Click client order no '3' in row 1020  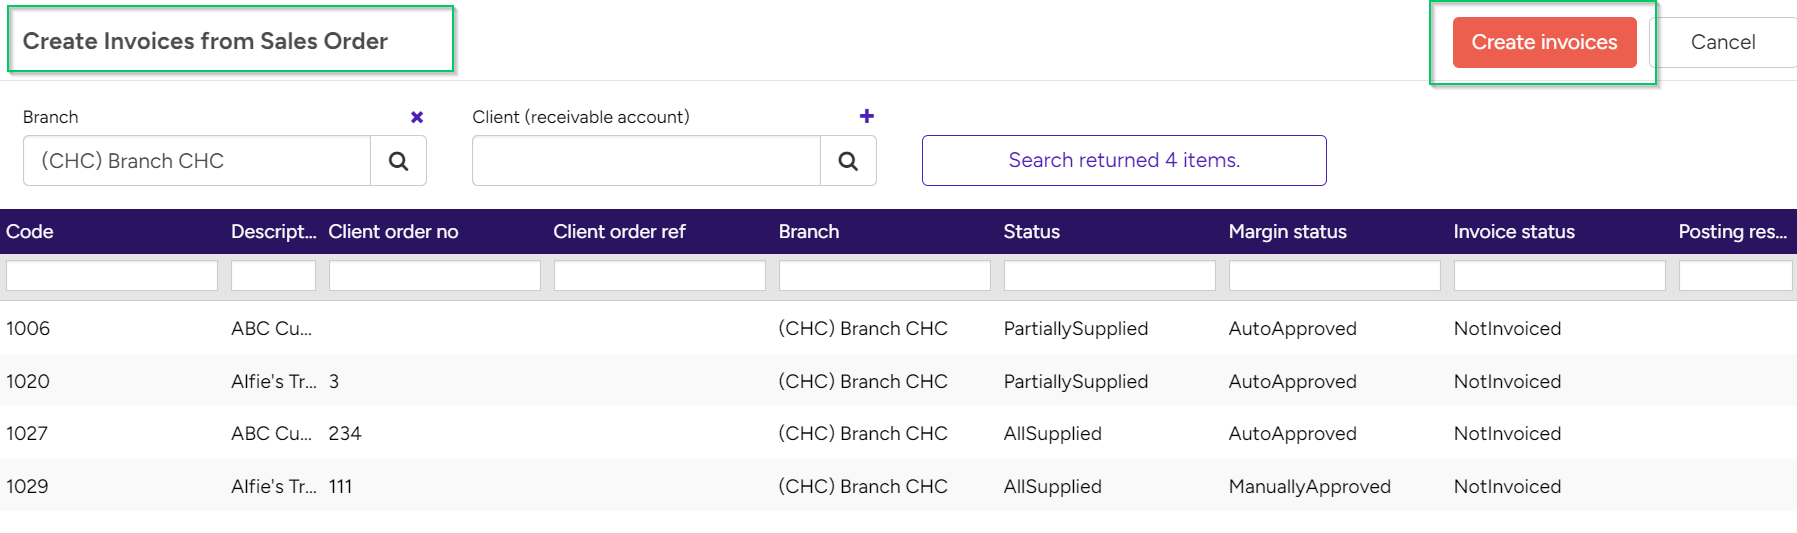click(334, 381)
